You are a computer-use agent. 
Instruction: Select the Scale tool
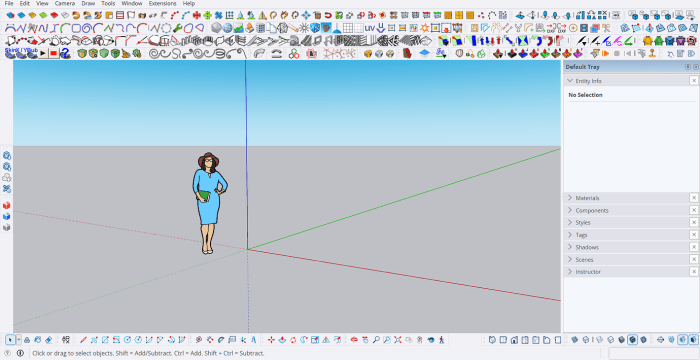click(x=315, y=340)
